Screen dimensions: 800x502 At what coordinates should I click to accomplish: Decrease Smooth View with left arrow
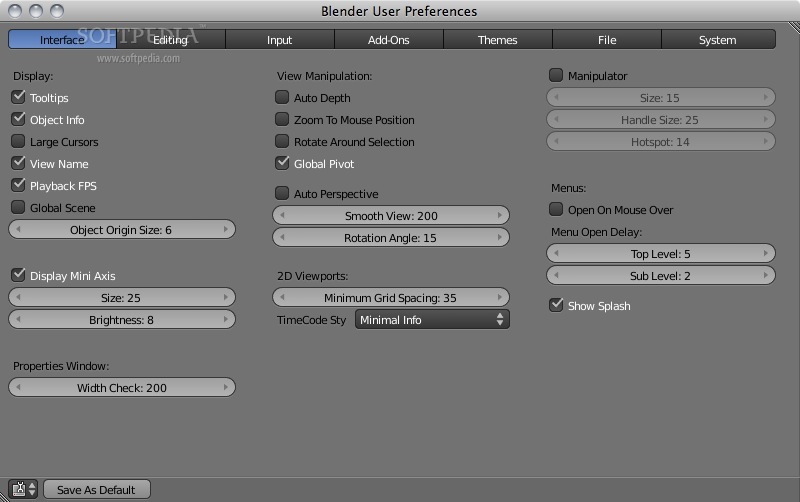click(282, 215)
